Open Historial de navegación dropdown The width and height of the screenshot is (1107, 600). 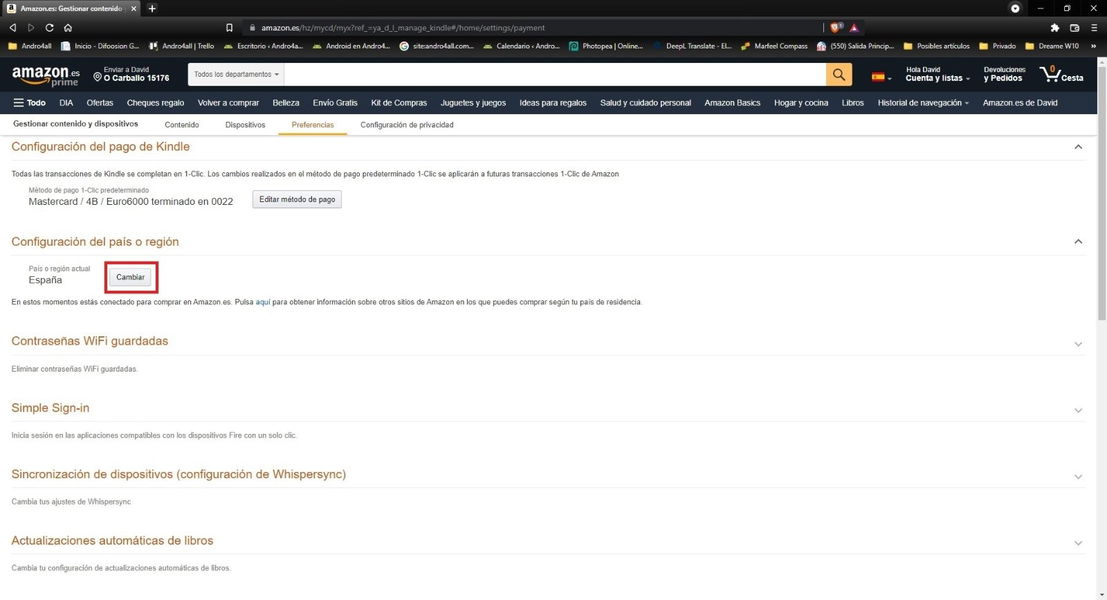click(x=923, y=103)
